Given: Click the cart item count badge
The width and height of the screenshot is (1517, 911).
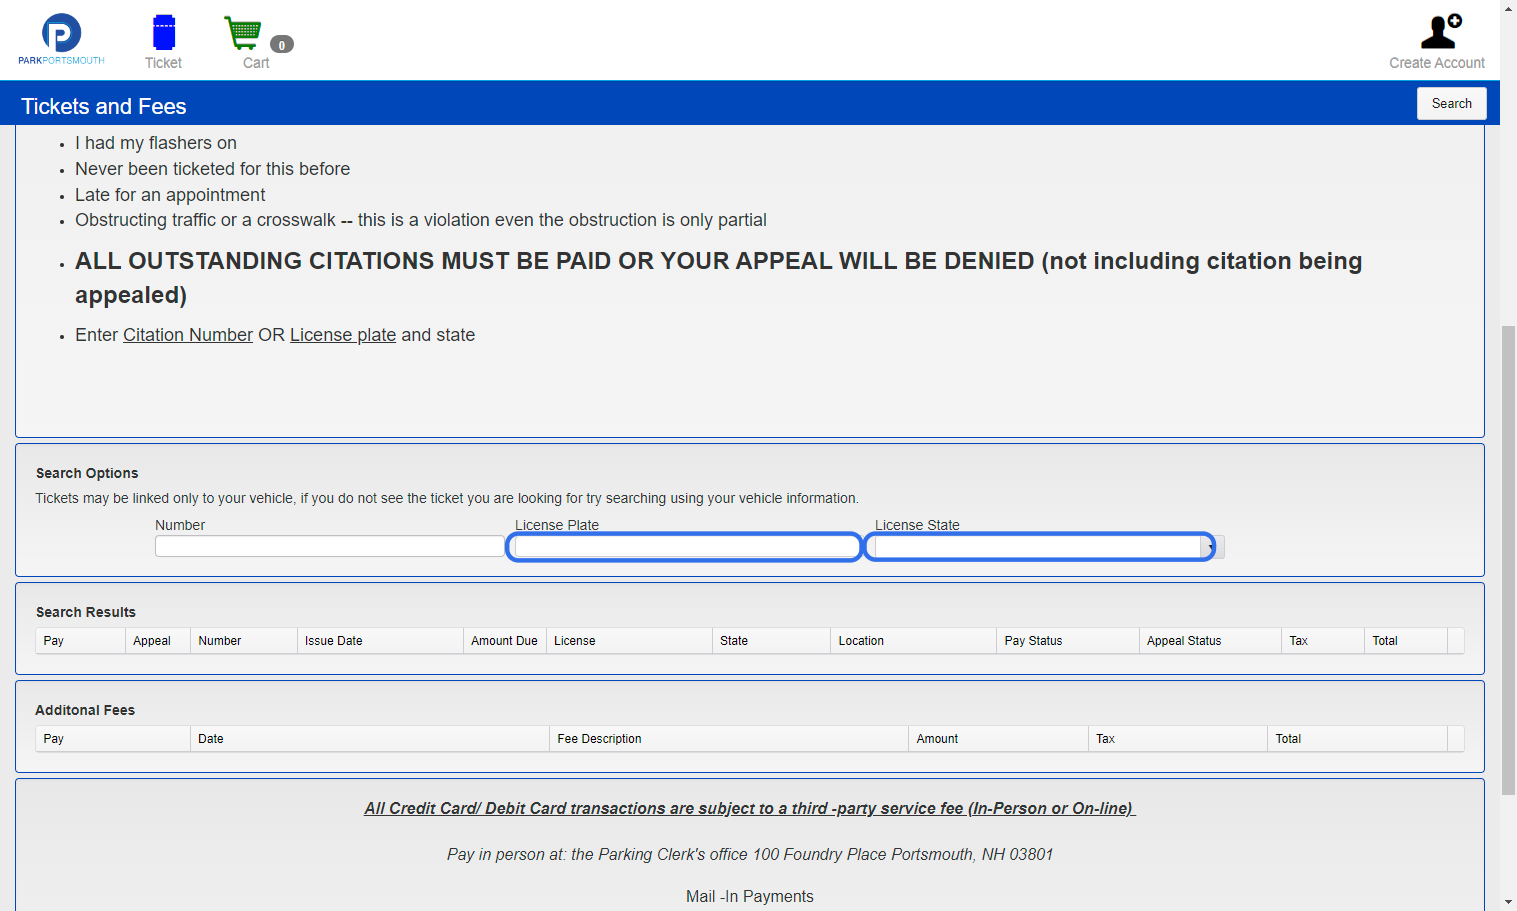Looking at the screenshot, I should pos(282,44).
